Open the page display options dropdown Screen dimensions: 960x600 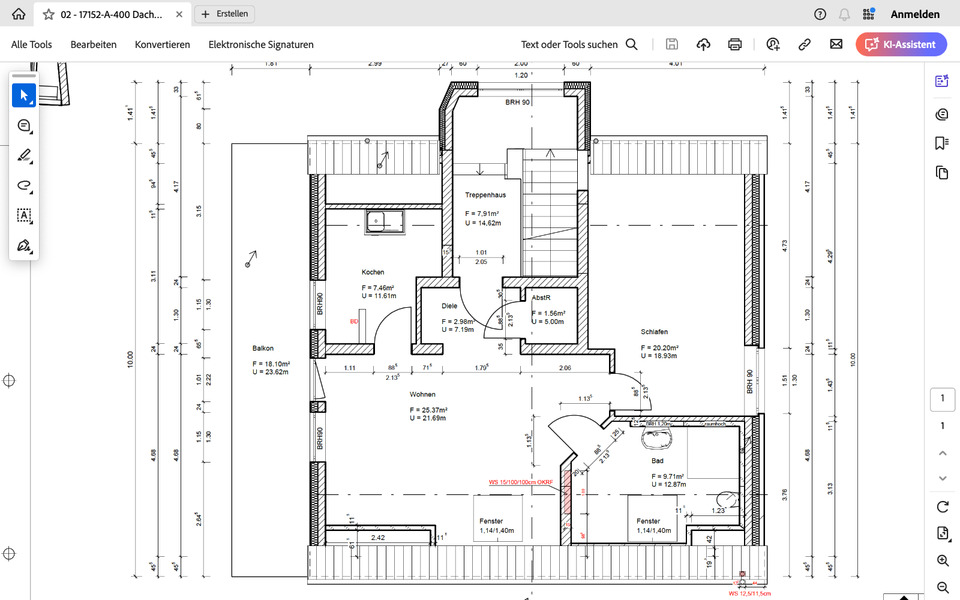point(941,534)
